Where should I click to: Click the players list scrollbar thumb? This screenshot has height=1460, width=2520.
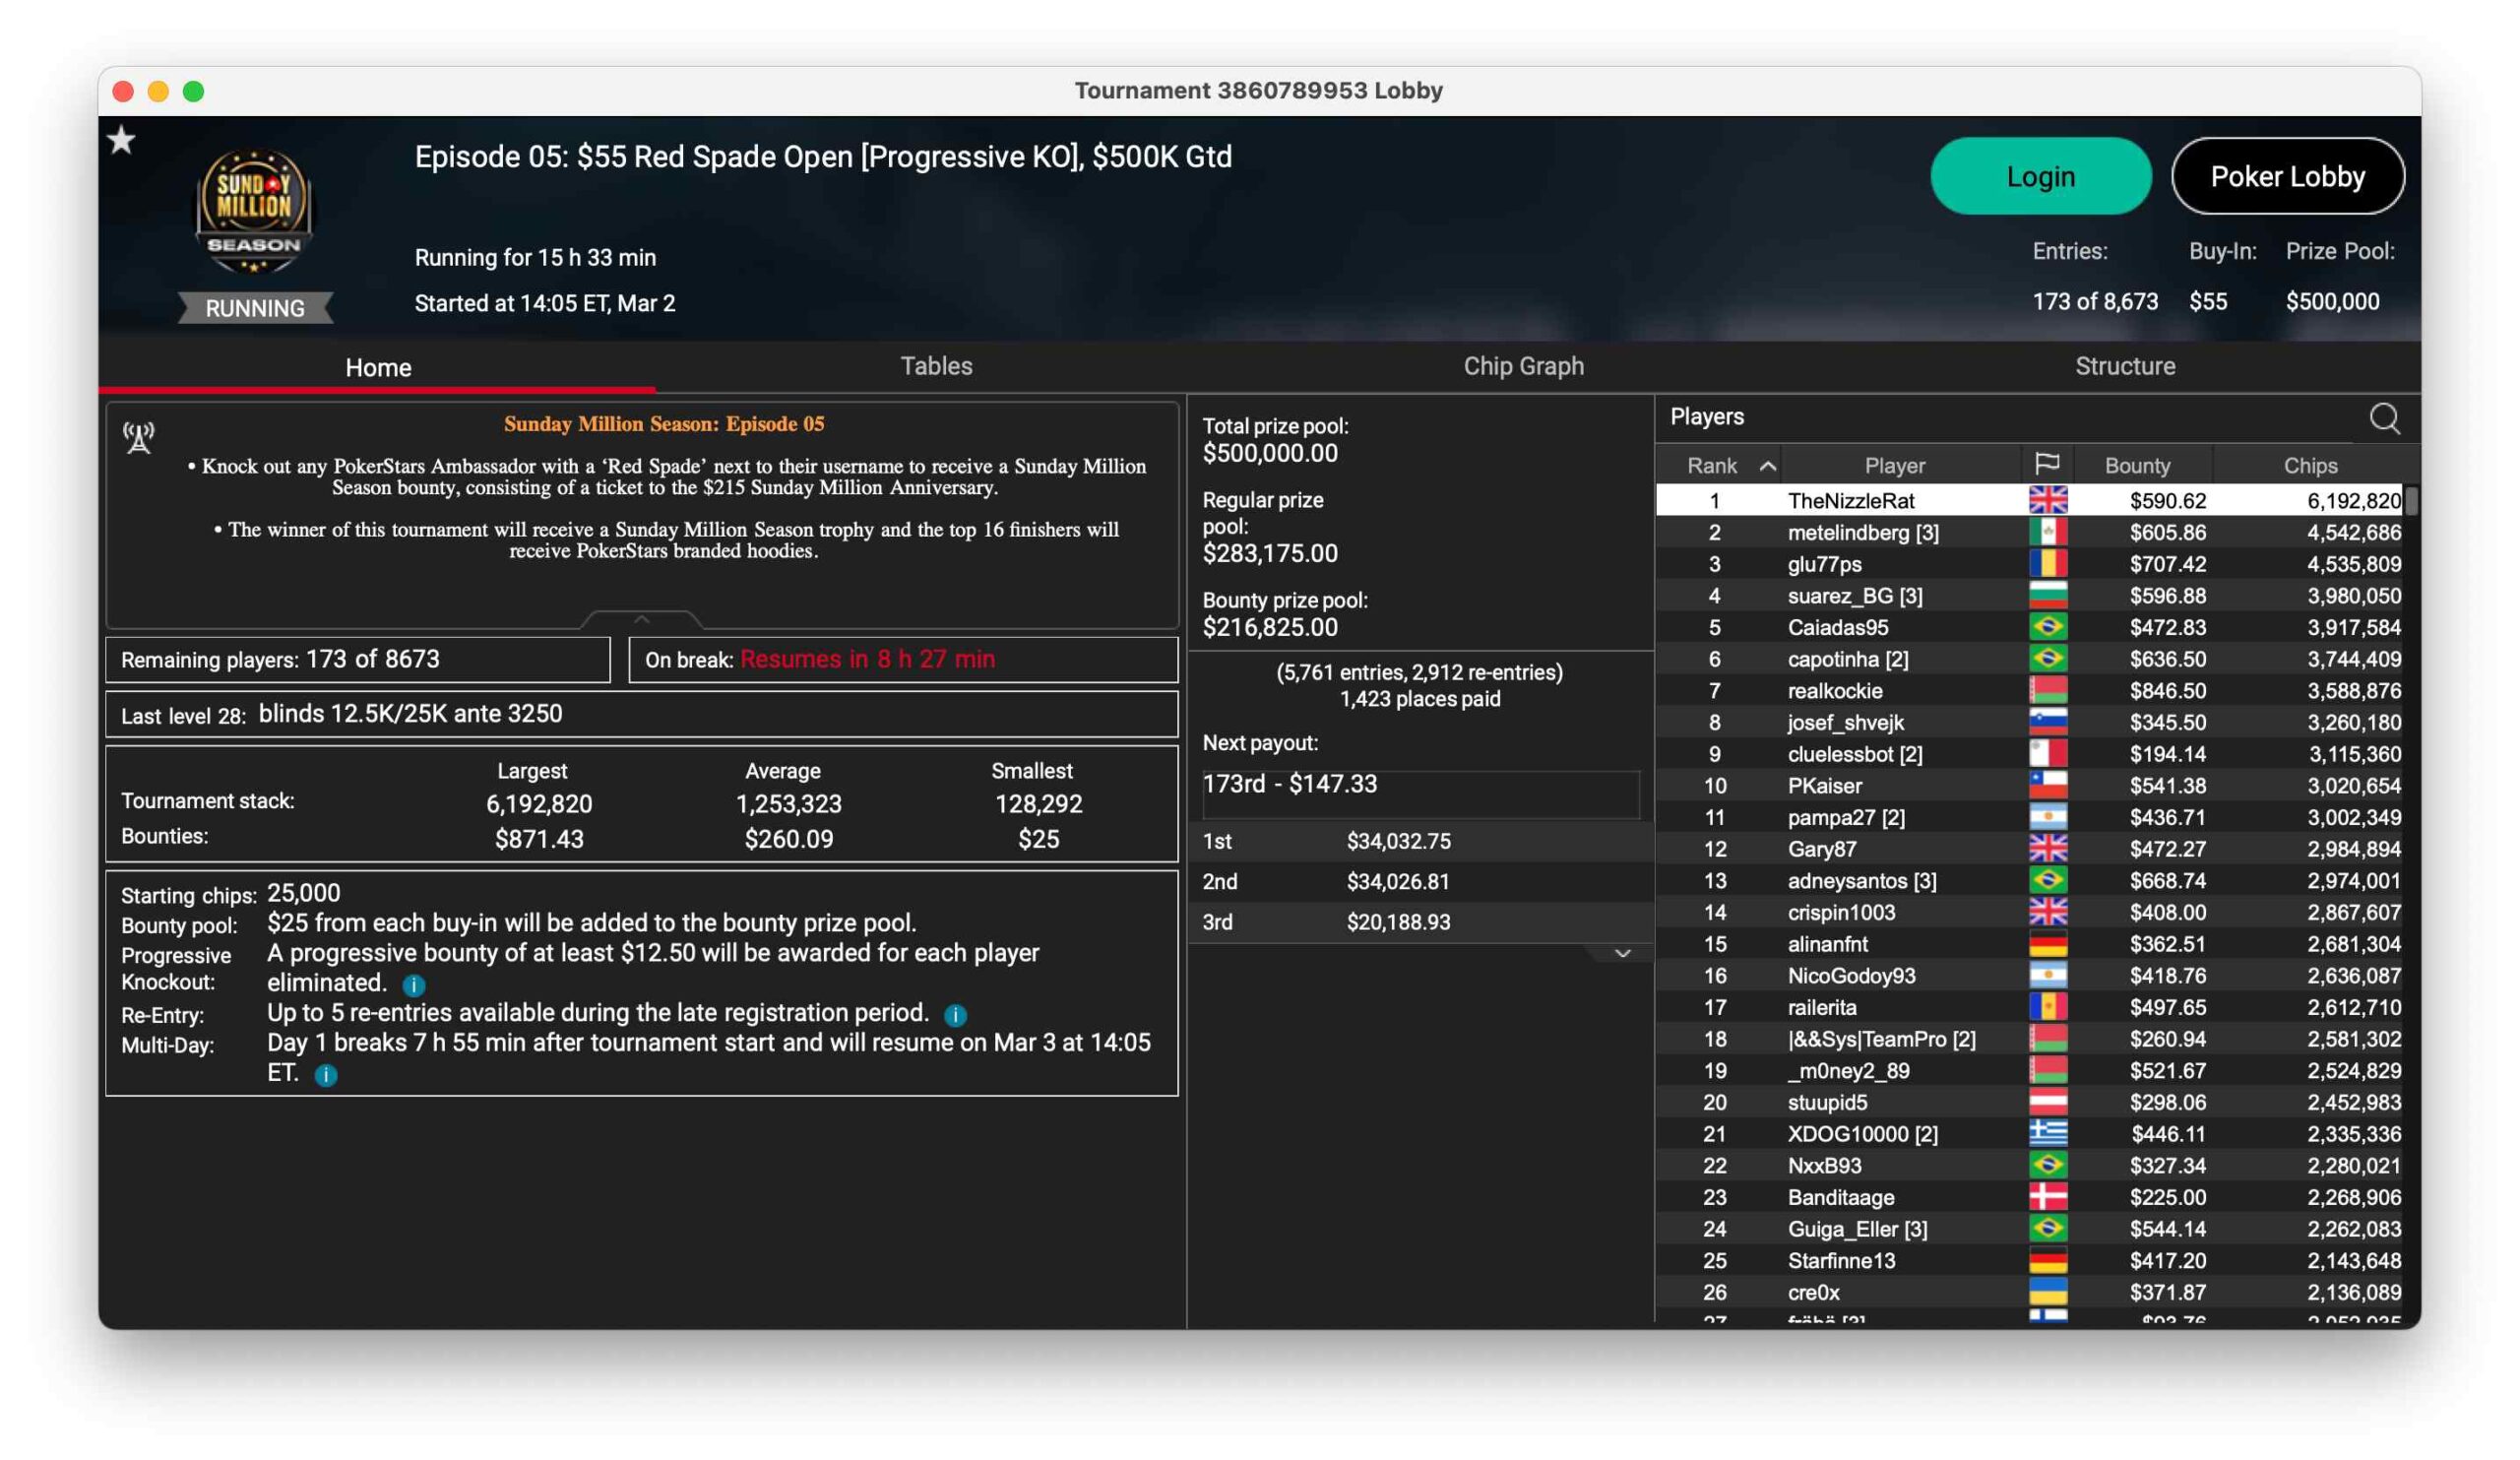[x=2411, y=501]
